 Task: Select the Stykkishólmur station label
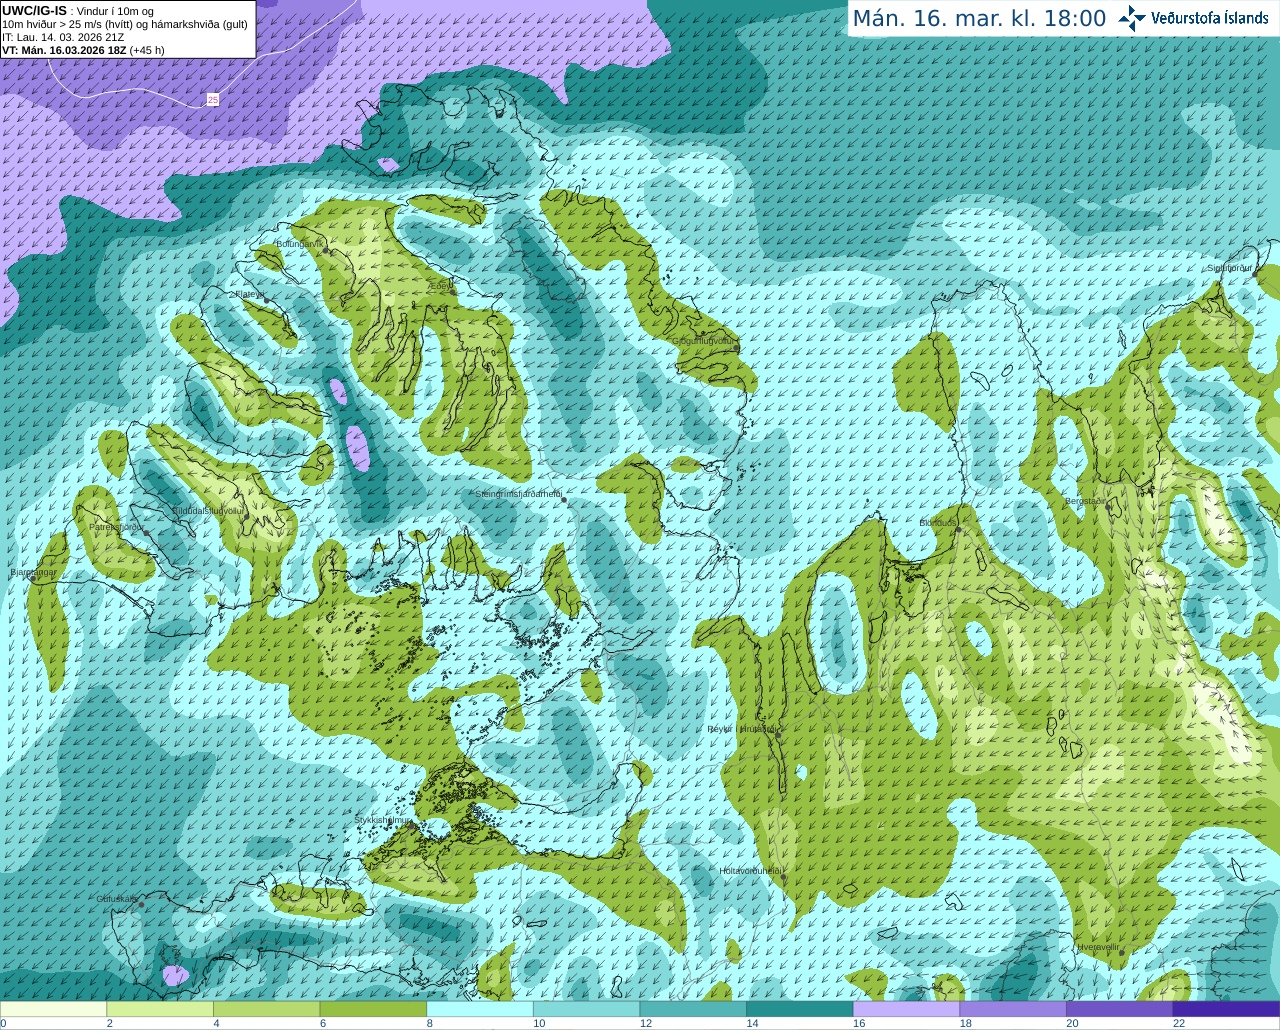point(383,819)
